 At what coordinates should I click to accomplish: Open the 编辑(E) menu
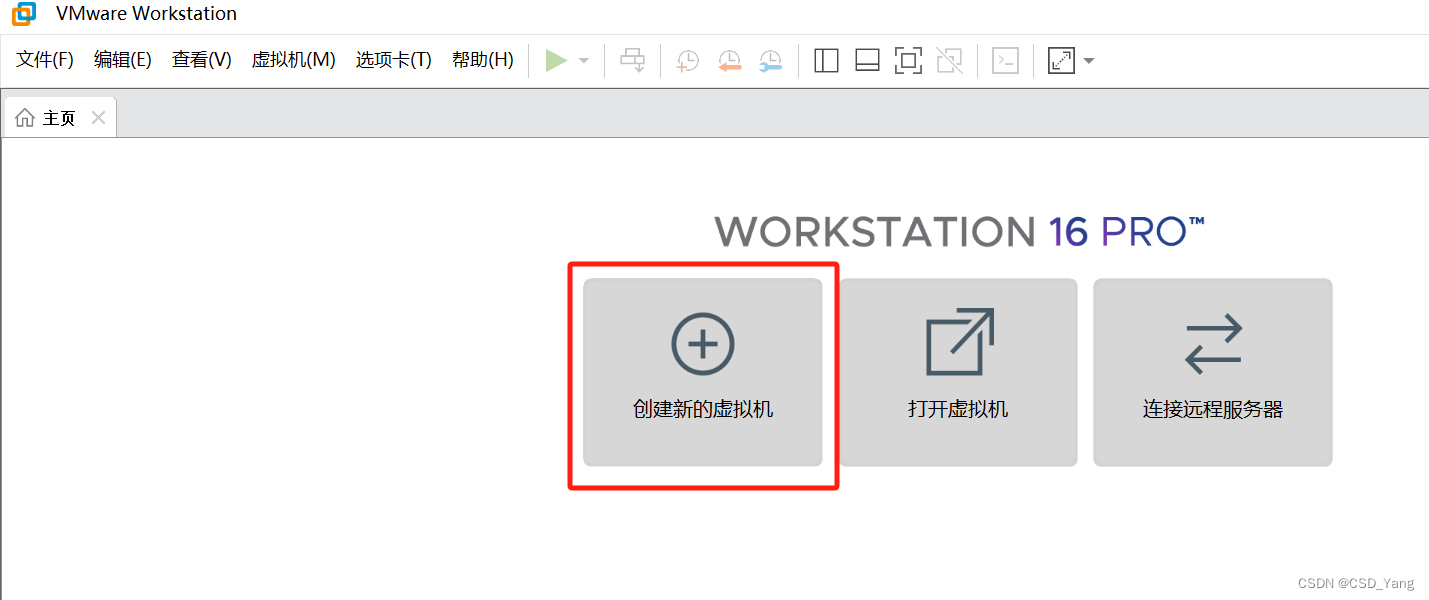click(122, 60)
